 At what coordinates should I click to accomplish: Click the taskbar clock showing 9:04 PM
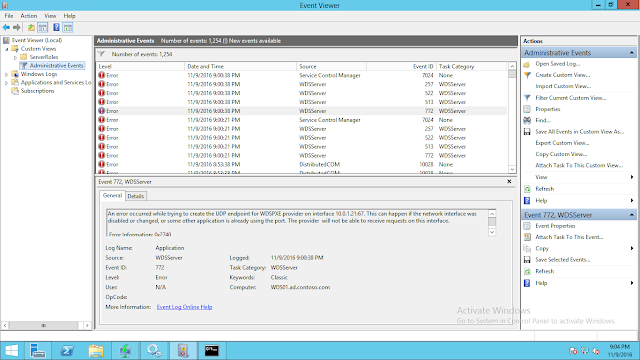coord(620,351)
